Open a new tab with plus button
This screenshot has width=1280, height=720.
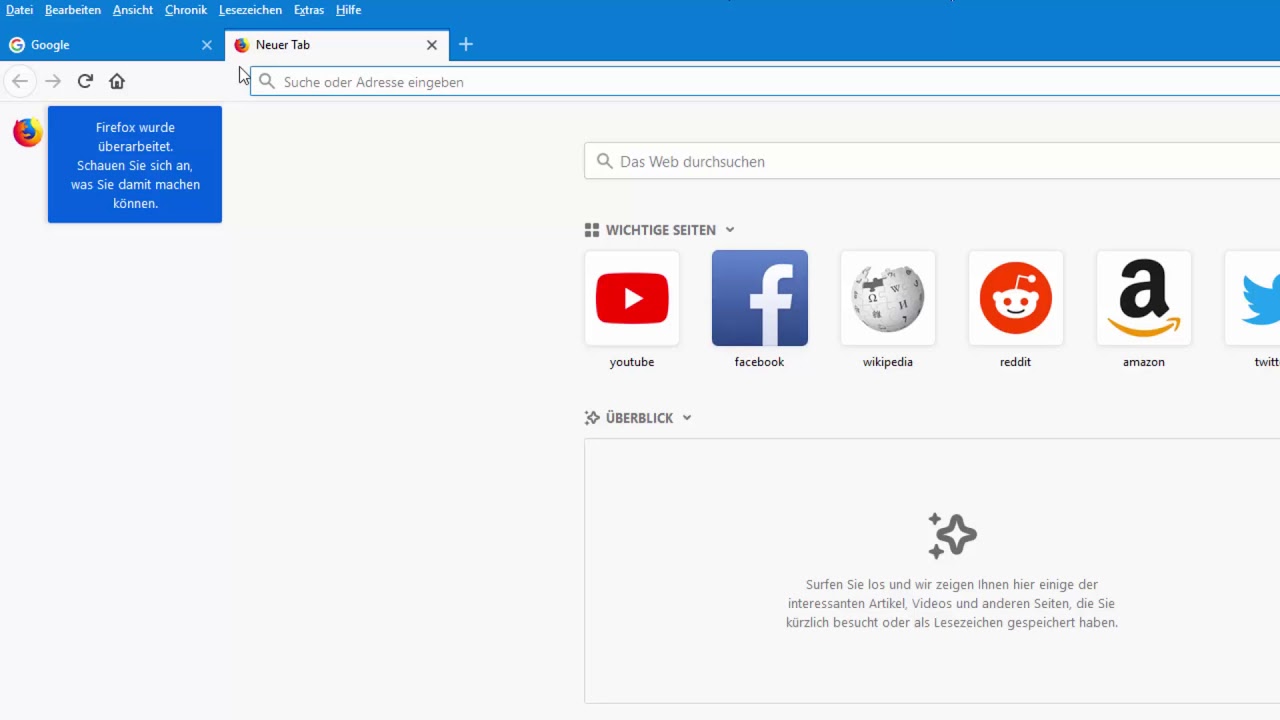[466, 45]
